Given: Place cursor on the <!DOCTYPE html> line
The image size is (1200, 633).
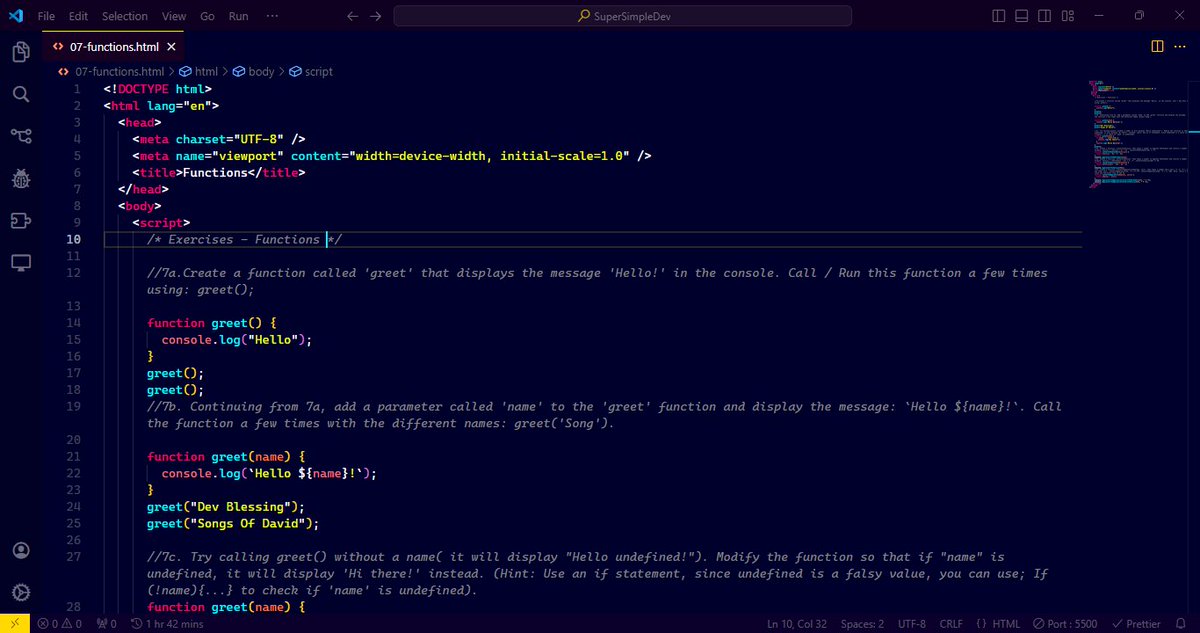Looking at the screenshot, I should [157, 89].
